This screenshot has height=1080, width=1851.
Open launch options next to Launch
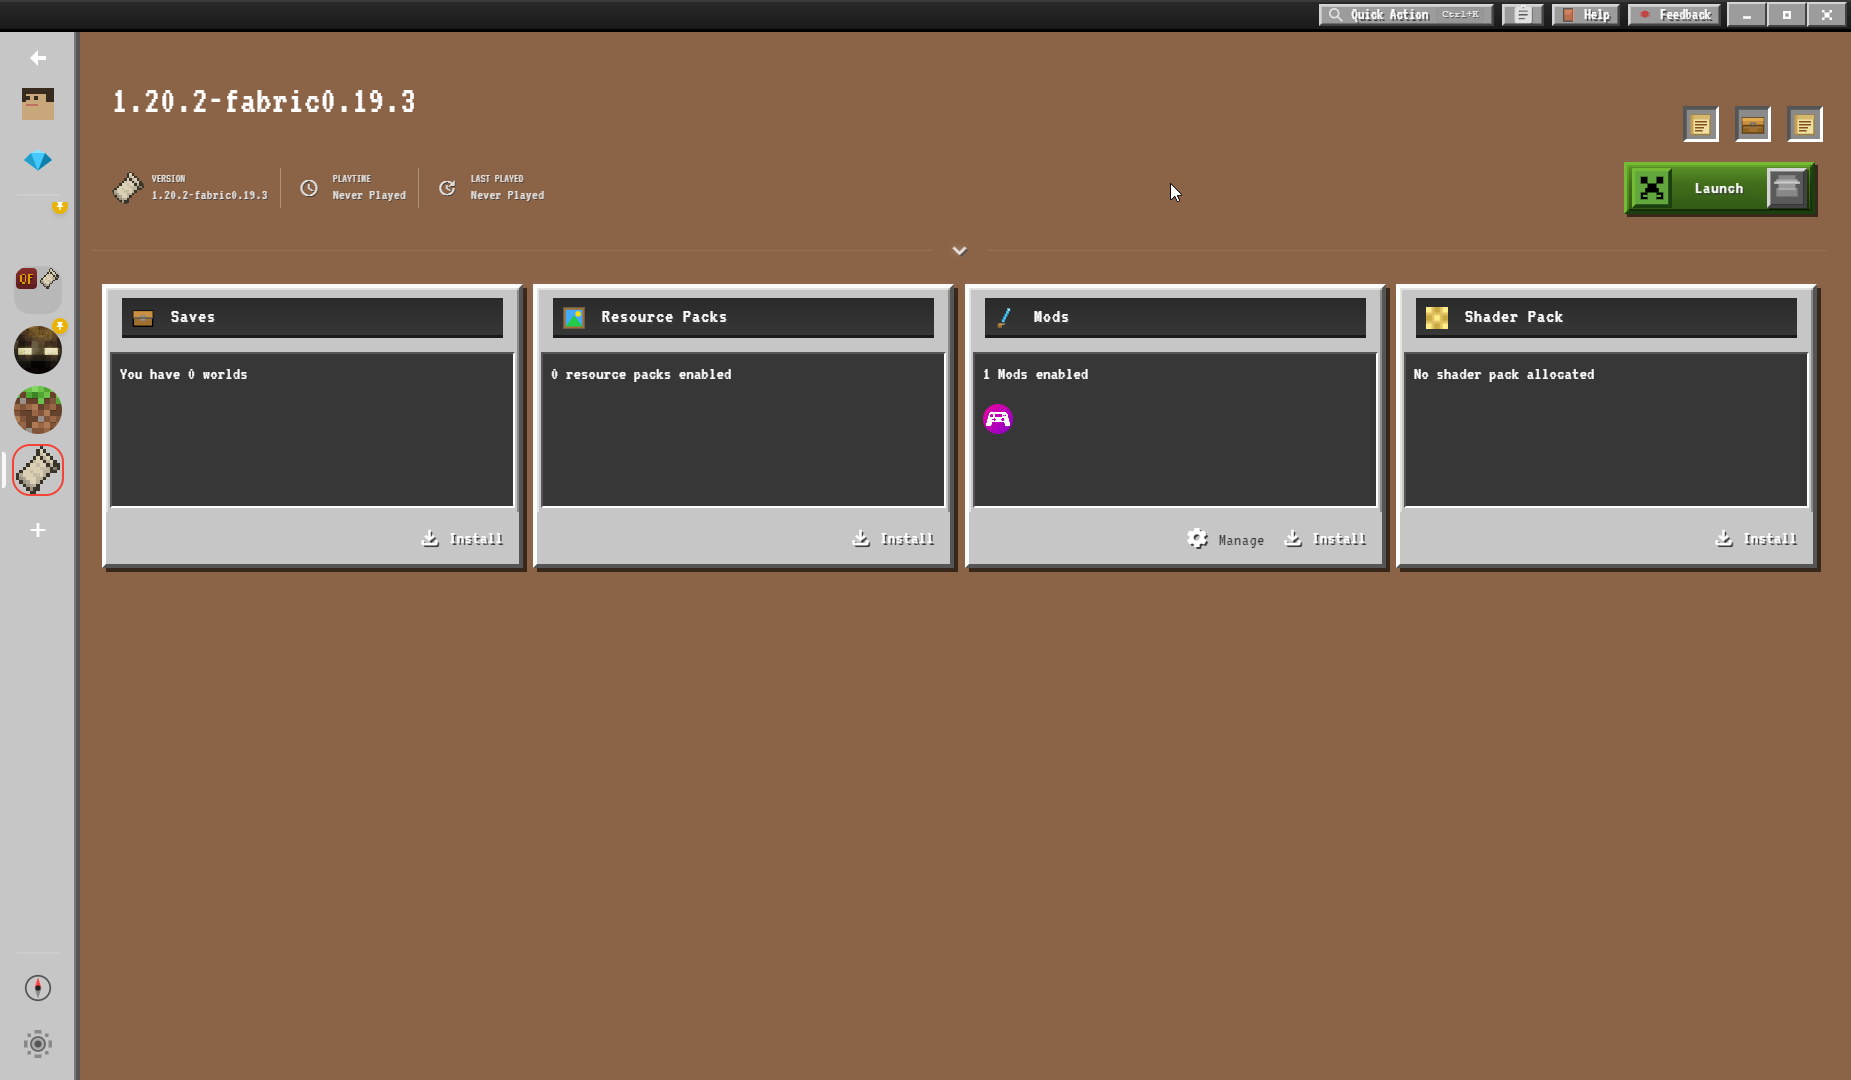tap(1787, 188)
